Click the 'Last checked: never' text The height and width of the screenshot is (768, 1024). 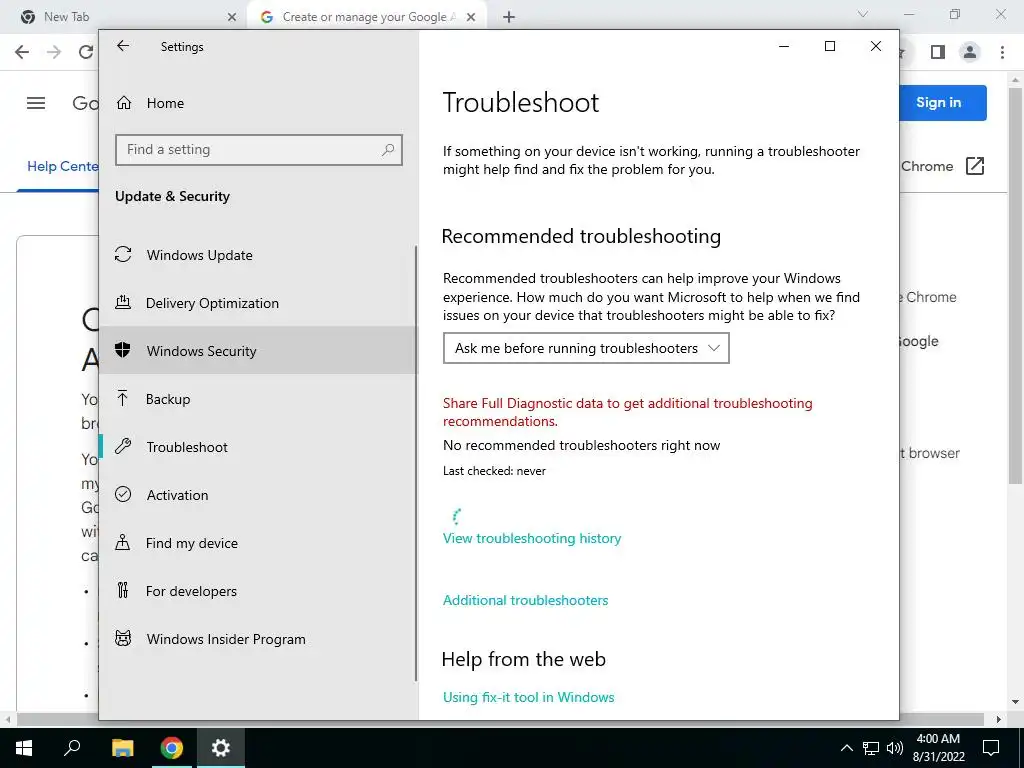[494, 471]
